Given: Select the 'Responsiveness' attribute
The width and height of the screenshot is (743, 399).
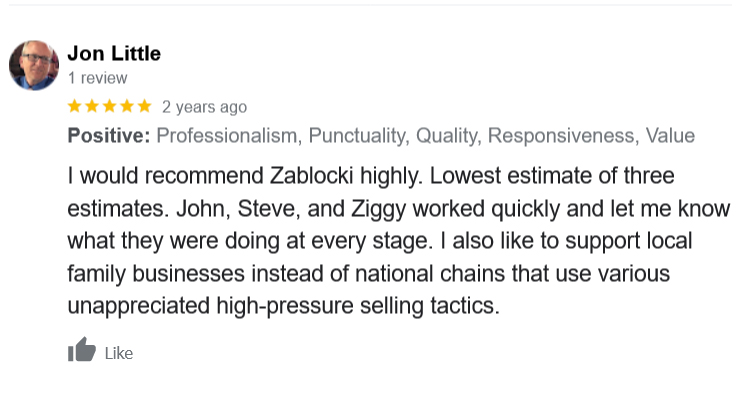Looking at the screenshot, I should [x=563, y=136].
